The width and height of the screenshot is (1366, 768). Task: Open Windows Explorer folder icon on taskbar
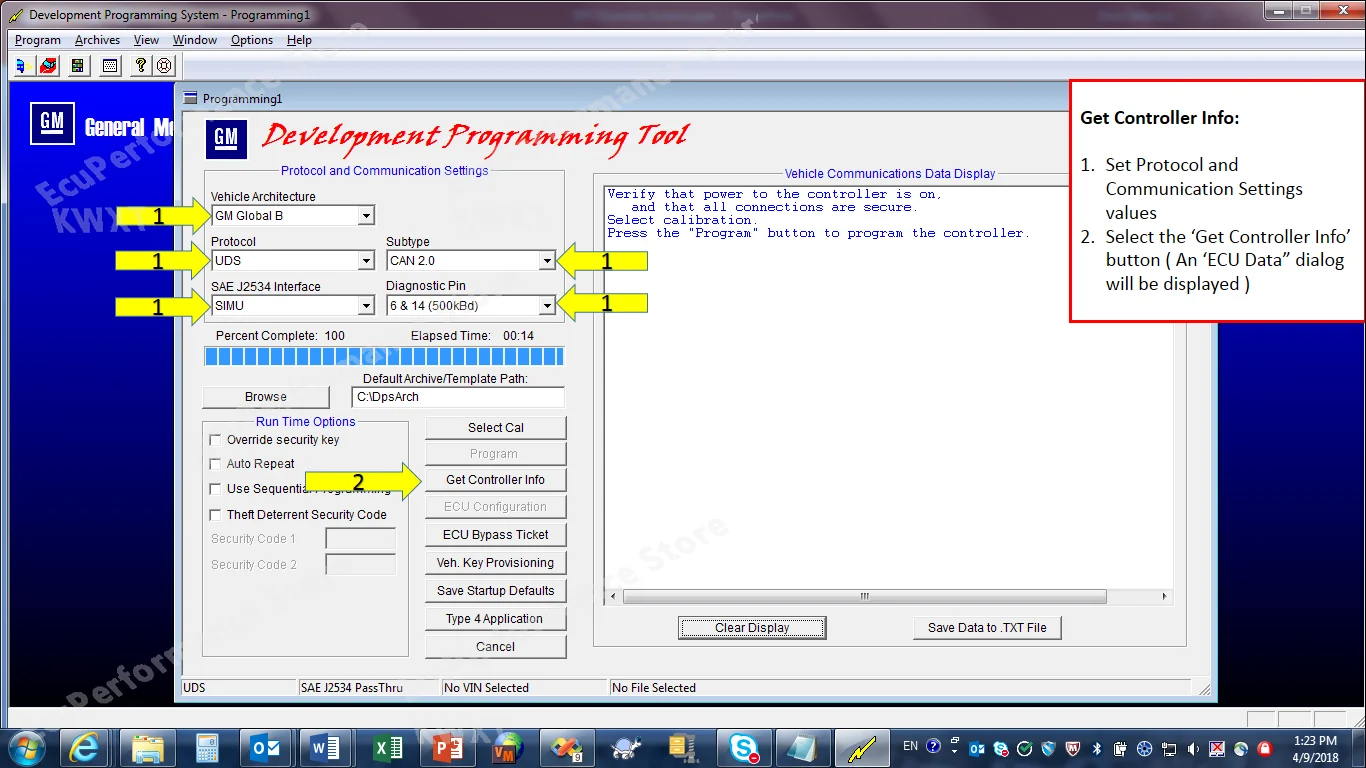click(148, 748)
